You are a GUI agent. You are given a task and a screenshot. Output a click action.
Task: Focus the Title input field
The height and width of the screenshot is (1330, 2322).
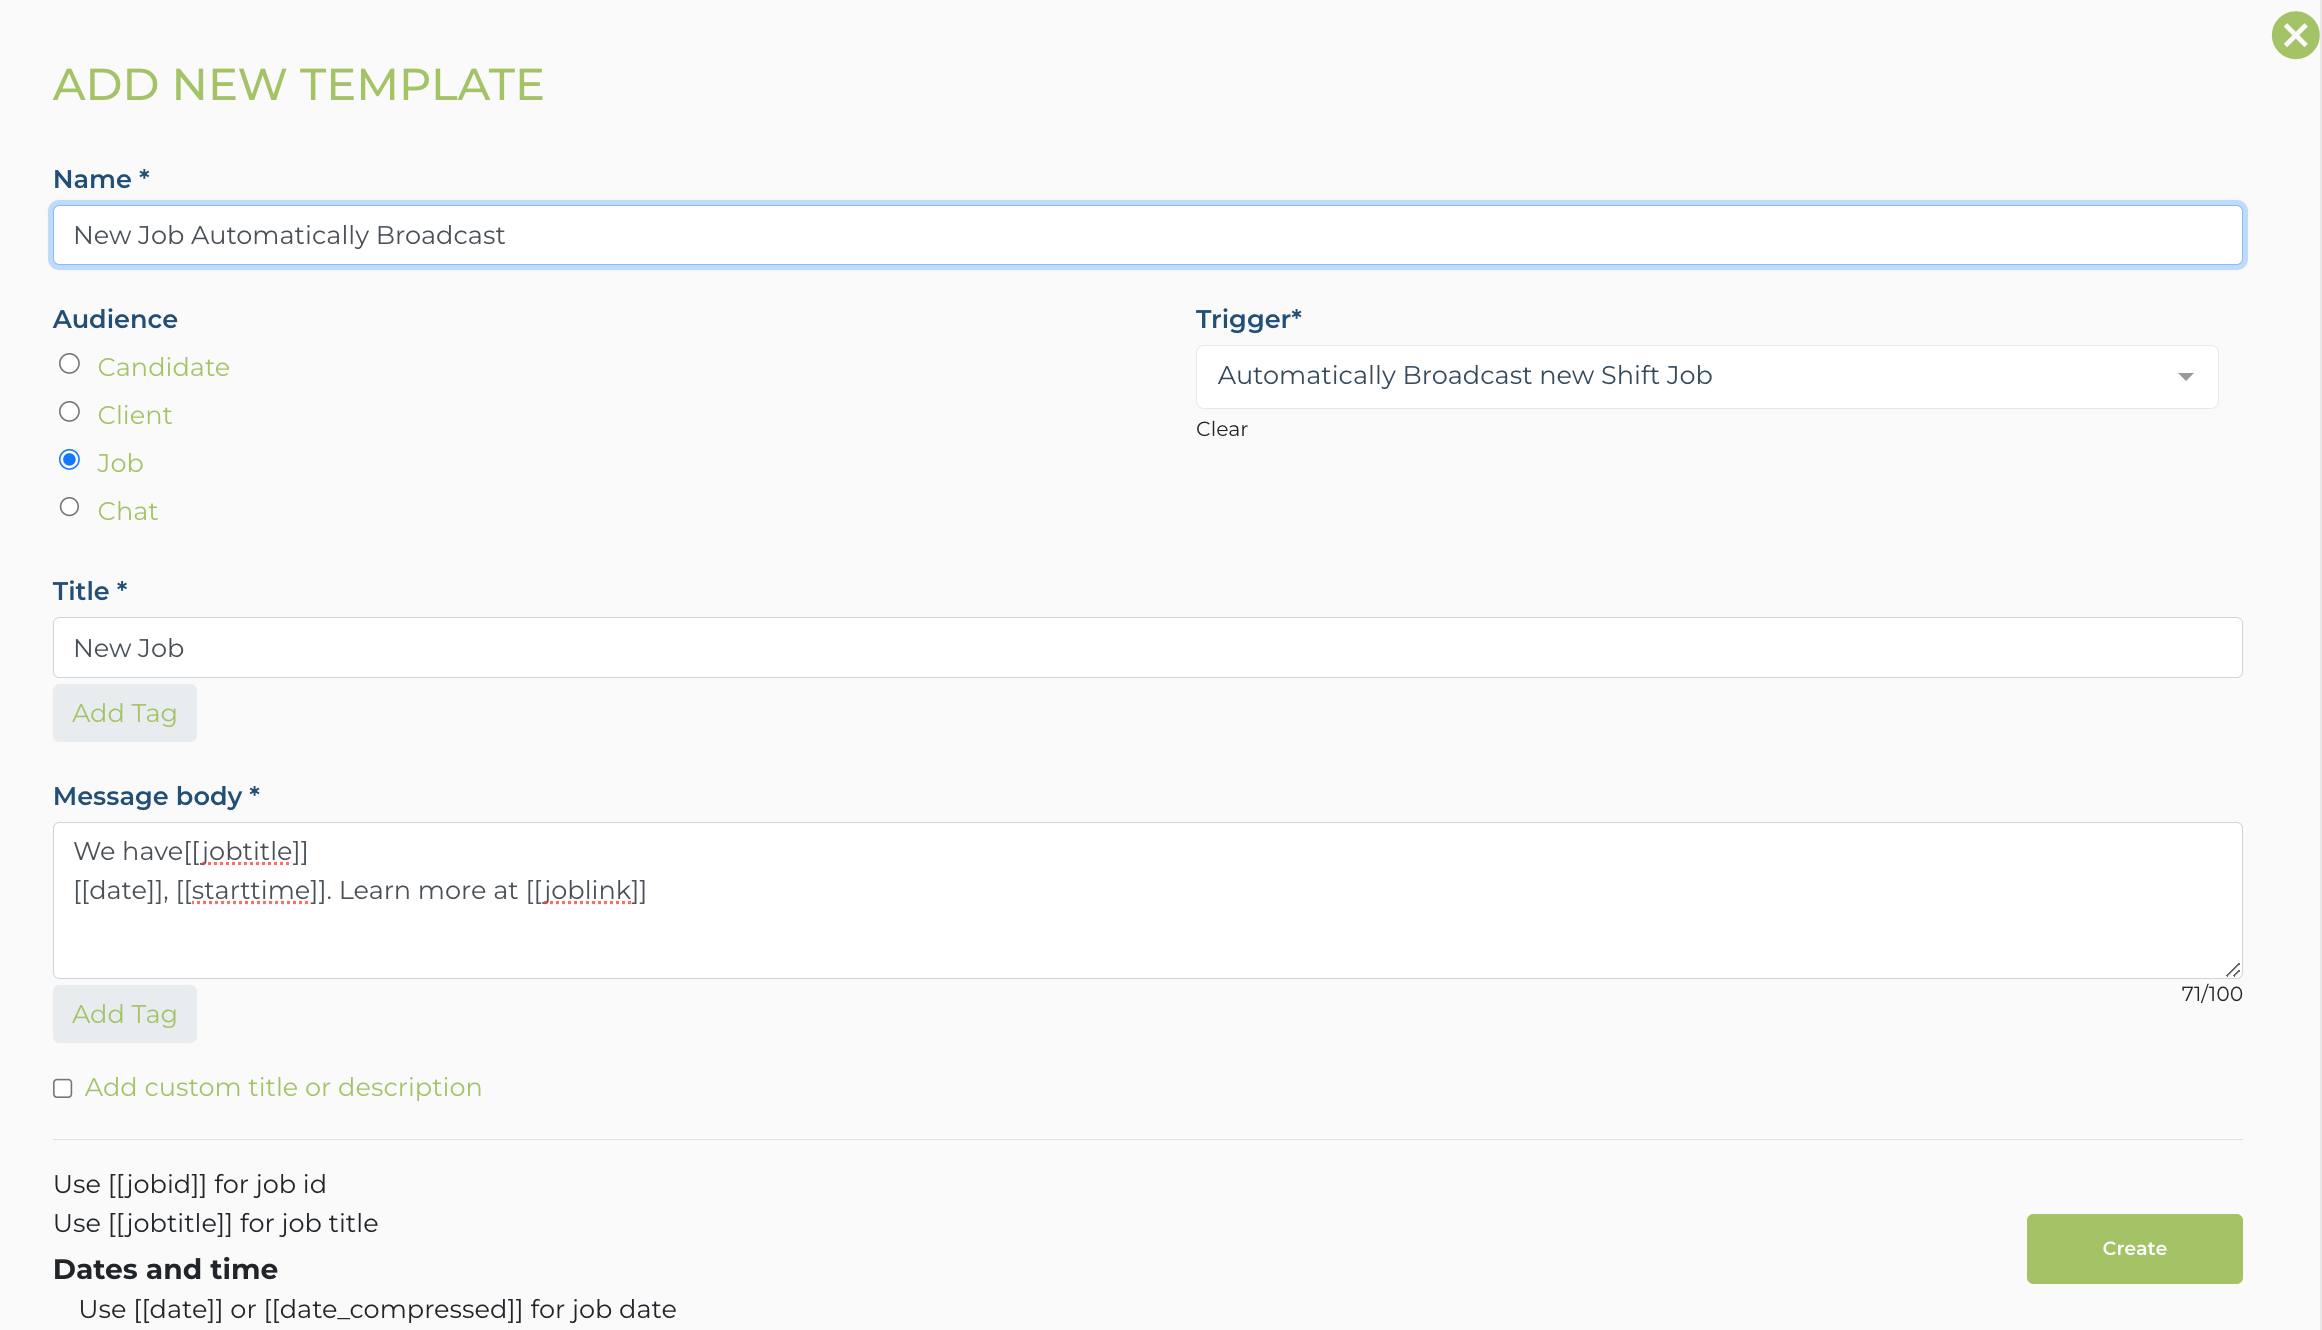1147,648
